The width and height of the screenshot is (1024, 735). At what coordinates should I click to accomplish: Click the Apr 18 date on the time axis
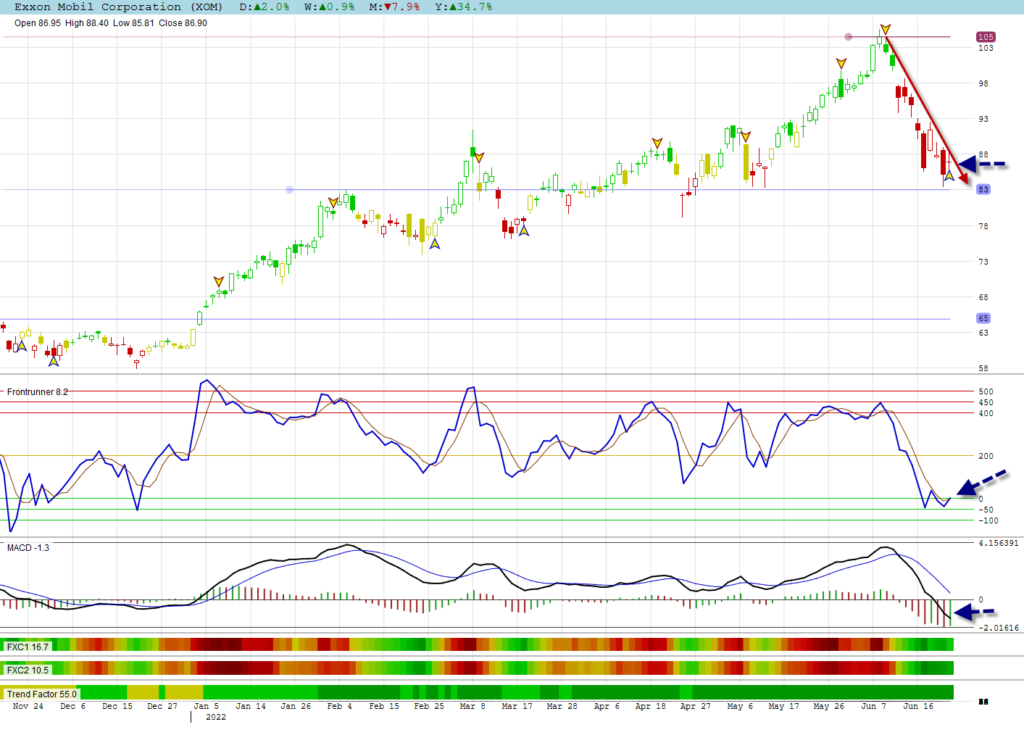pyautogui.click(x=650, y=706)
